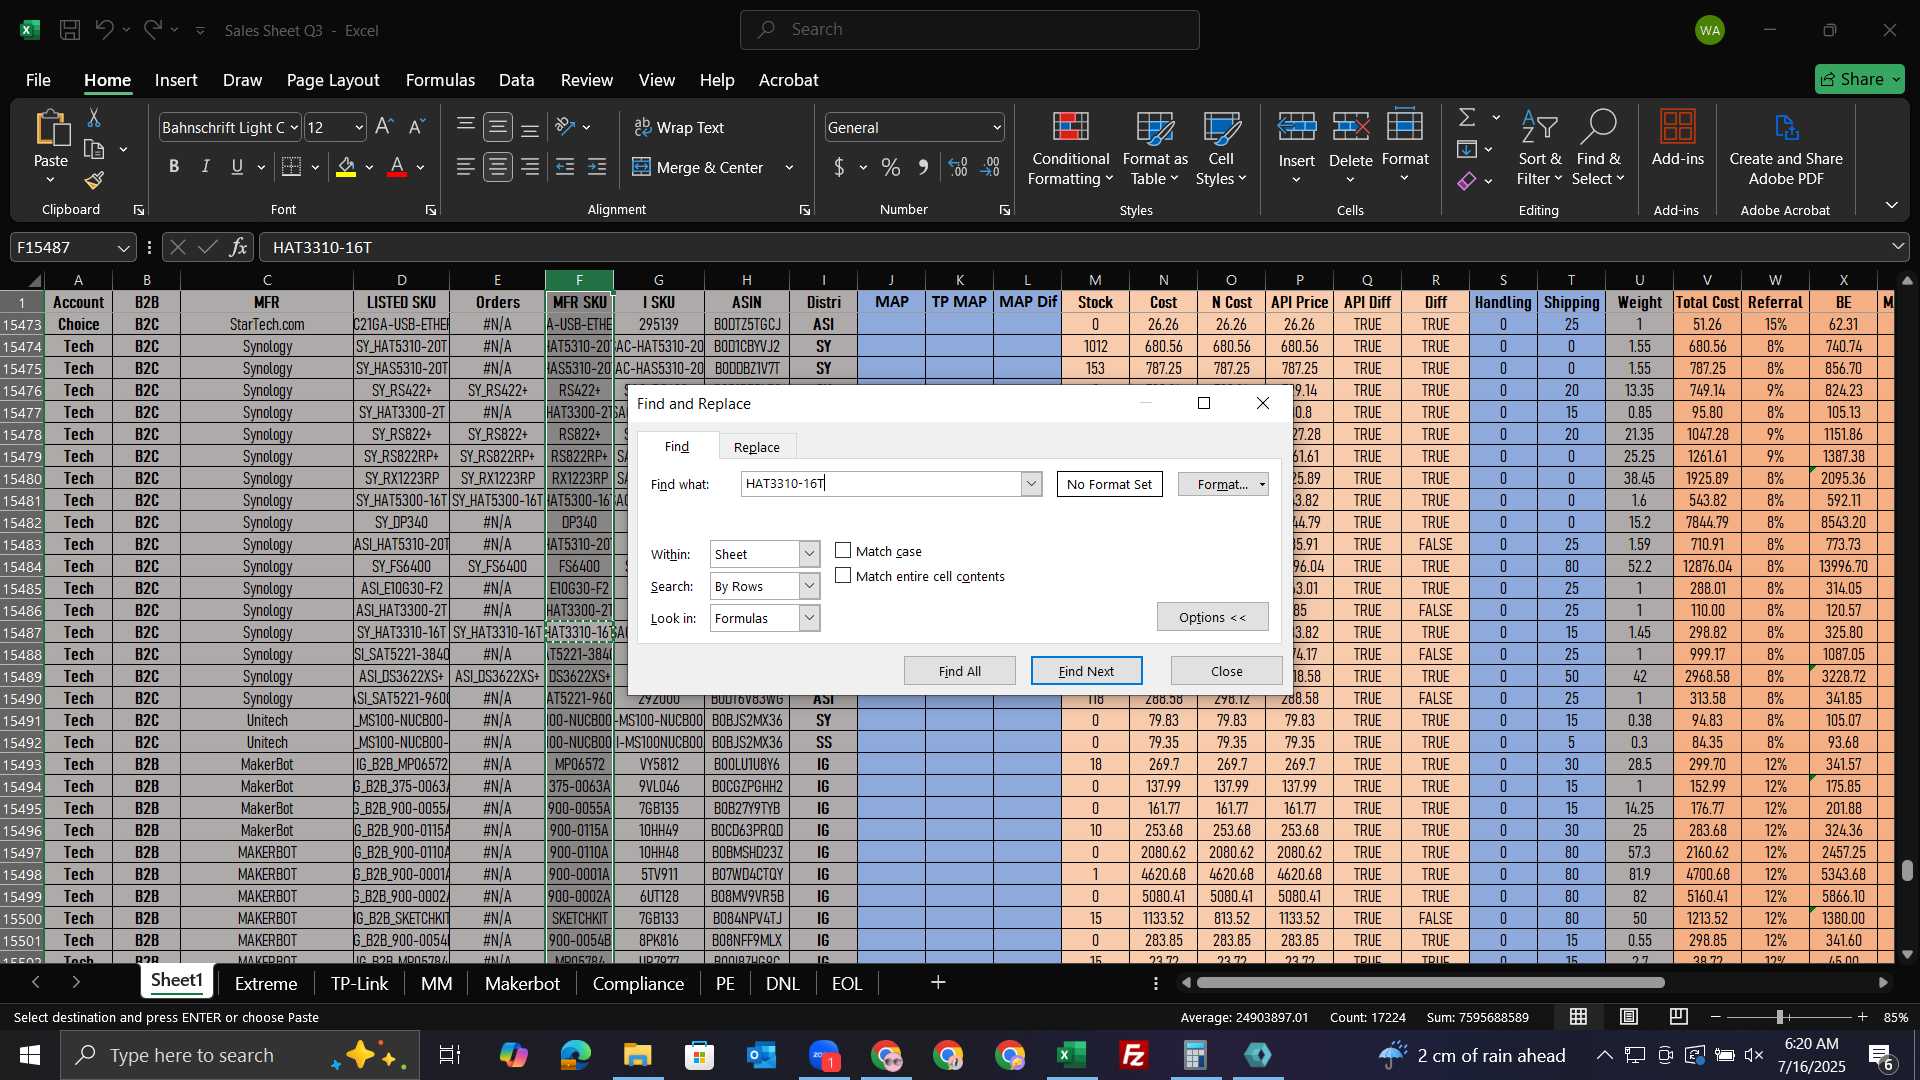The height and width of the screenshot is (1080, 1920).
Task: Click the Insert cells icon
Action: tap(1296, 126)
